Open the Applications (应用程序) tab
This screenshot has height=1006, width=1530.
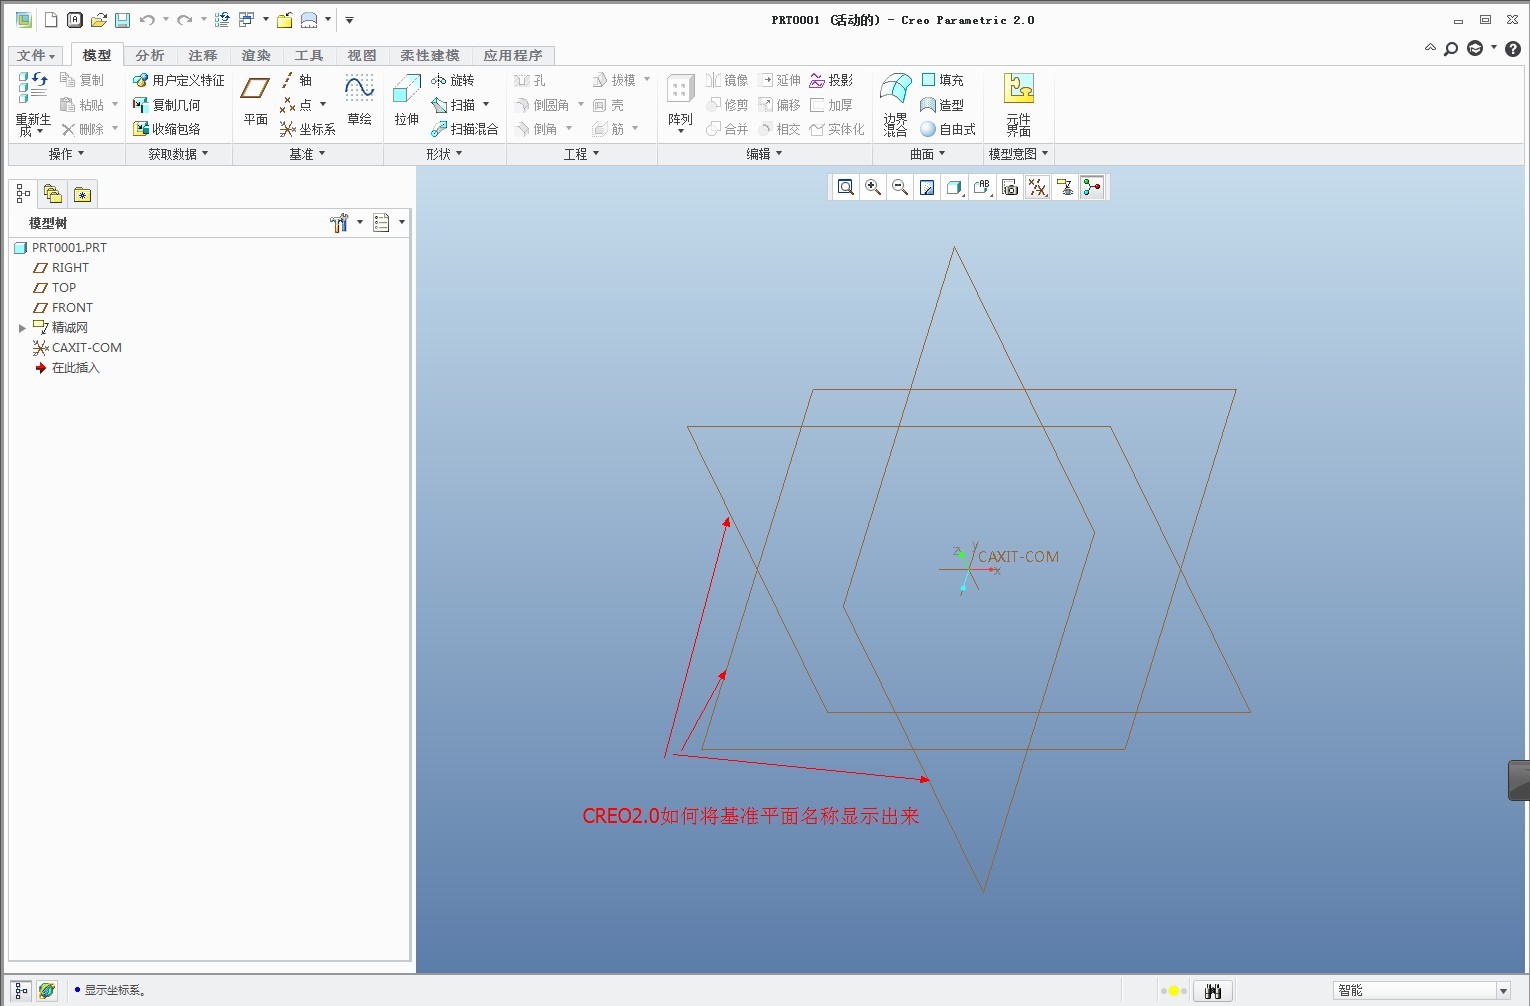513,55
